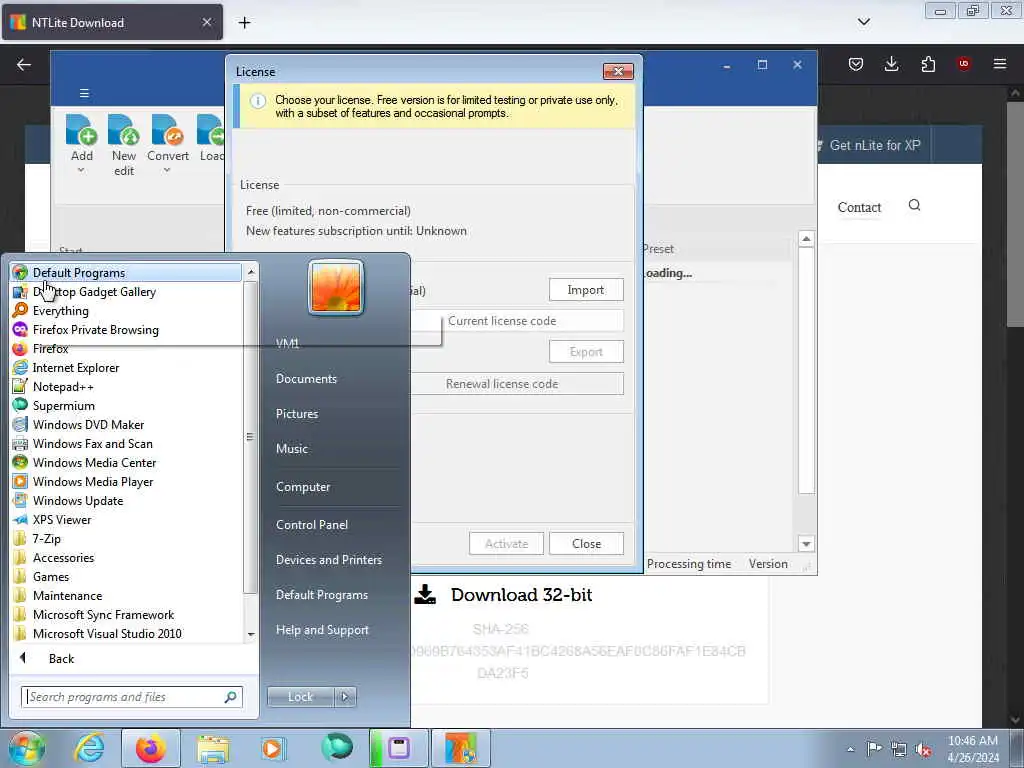Click the Current license code field
The height and width of the screenshot is (768, 1024).
[x=502, y=321]
